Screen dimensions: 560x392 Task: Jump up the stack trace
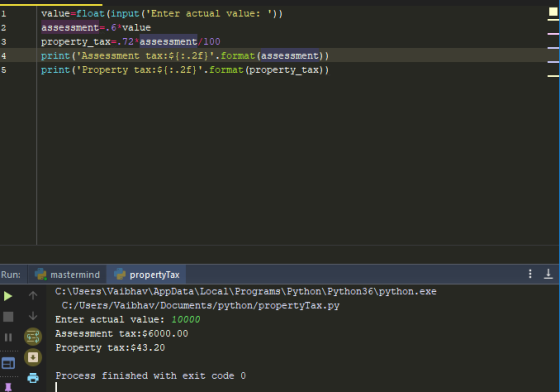coord(33,296)
